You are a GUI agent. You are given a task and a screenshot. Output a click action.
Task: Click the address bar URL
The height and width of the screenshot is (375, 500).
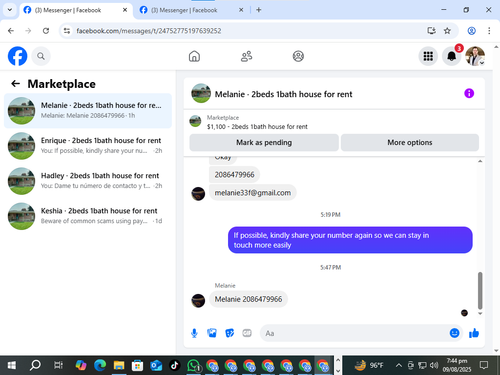point(149,31)
